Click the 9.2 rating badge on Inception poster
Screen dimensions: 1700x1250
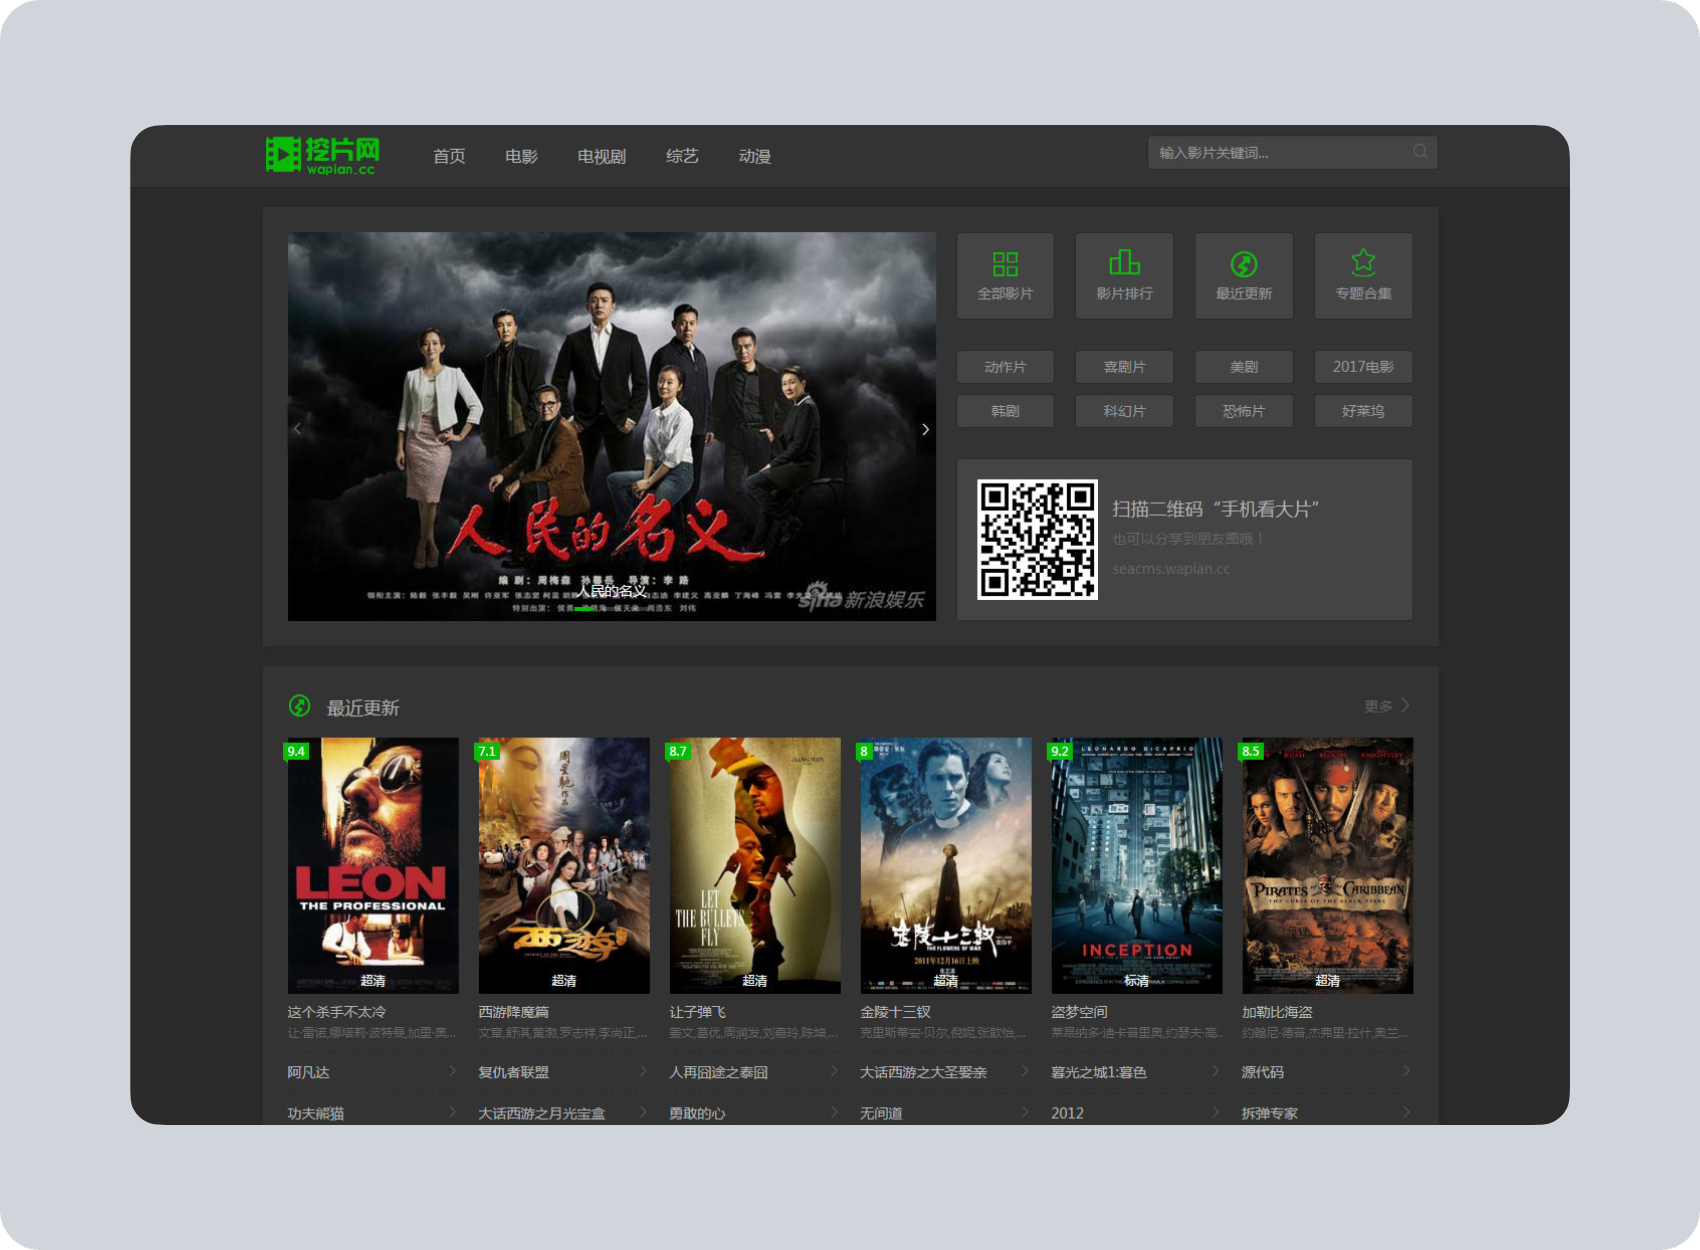click(x=1060, y=750)
